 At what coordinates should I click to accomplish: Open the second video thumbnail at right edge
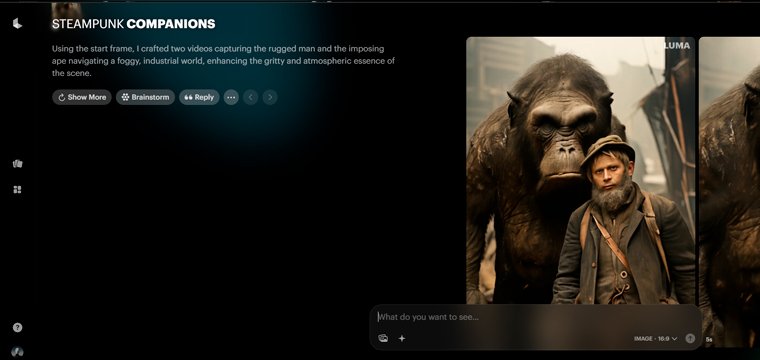[x=729, y=192]
